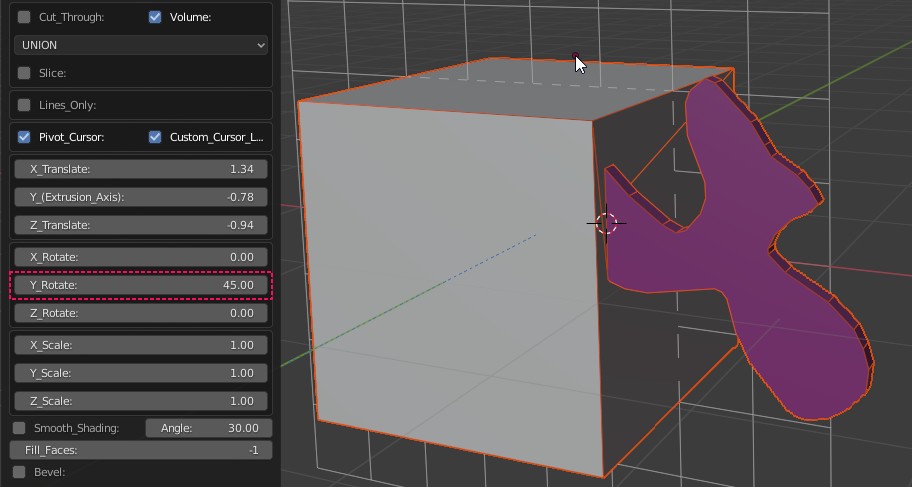Enable the Smooth_Shading checkbox
912x487 pixels.
click(19, 428)
